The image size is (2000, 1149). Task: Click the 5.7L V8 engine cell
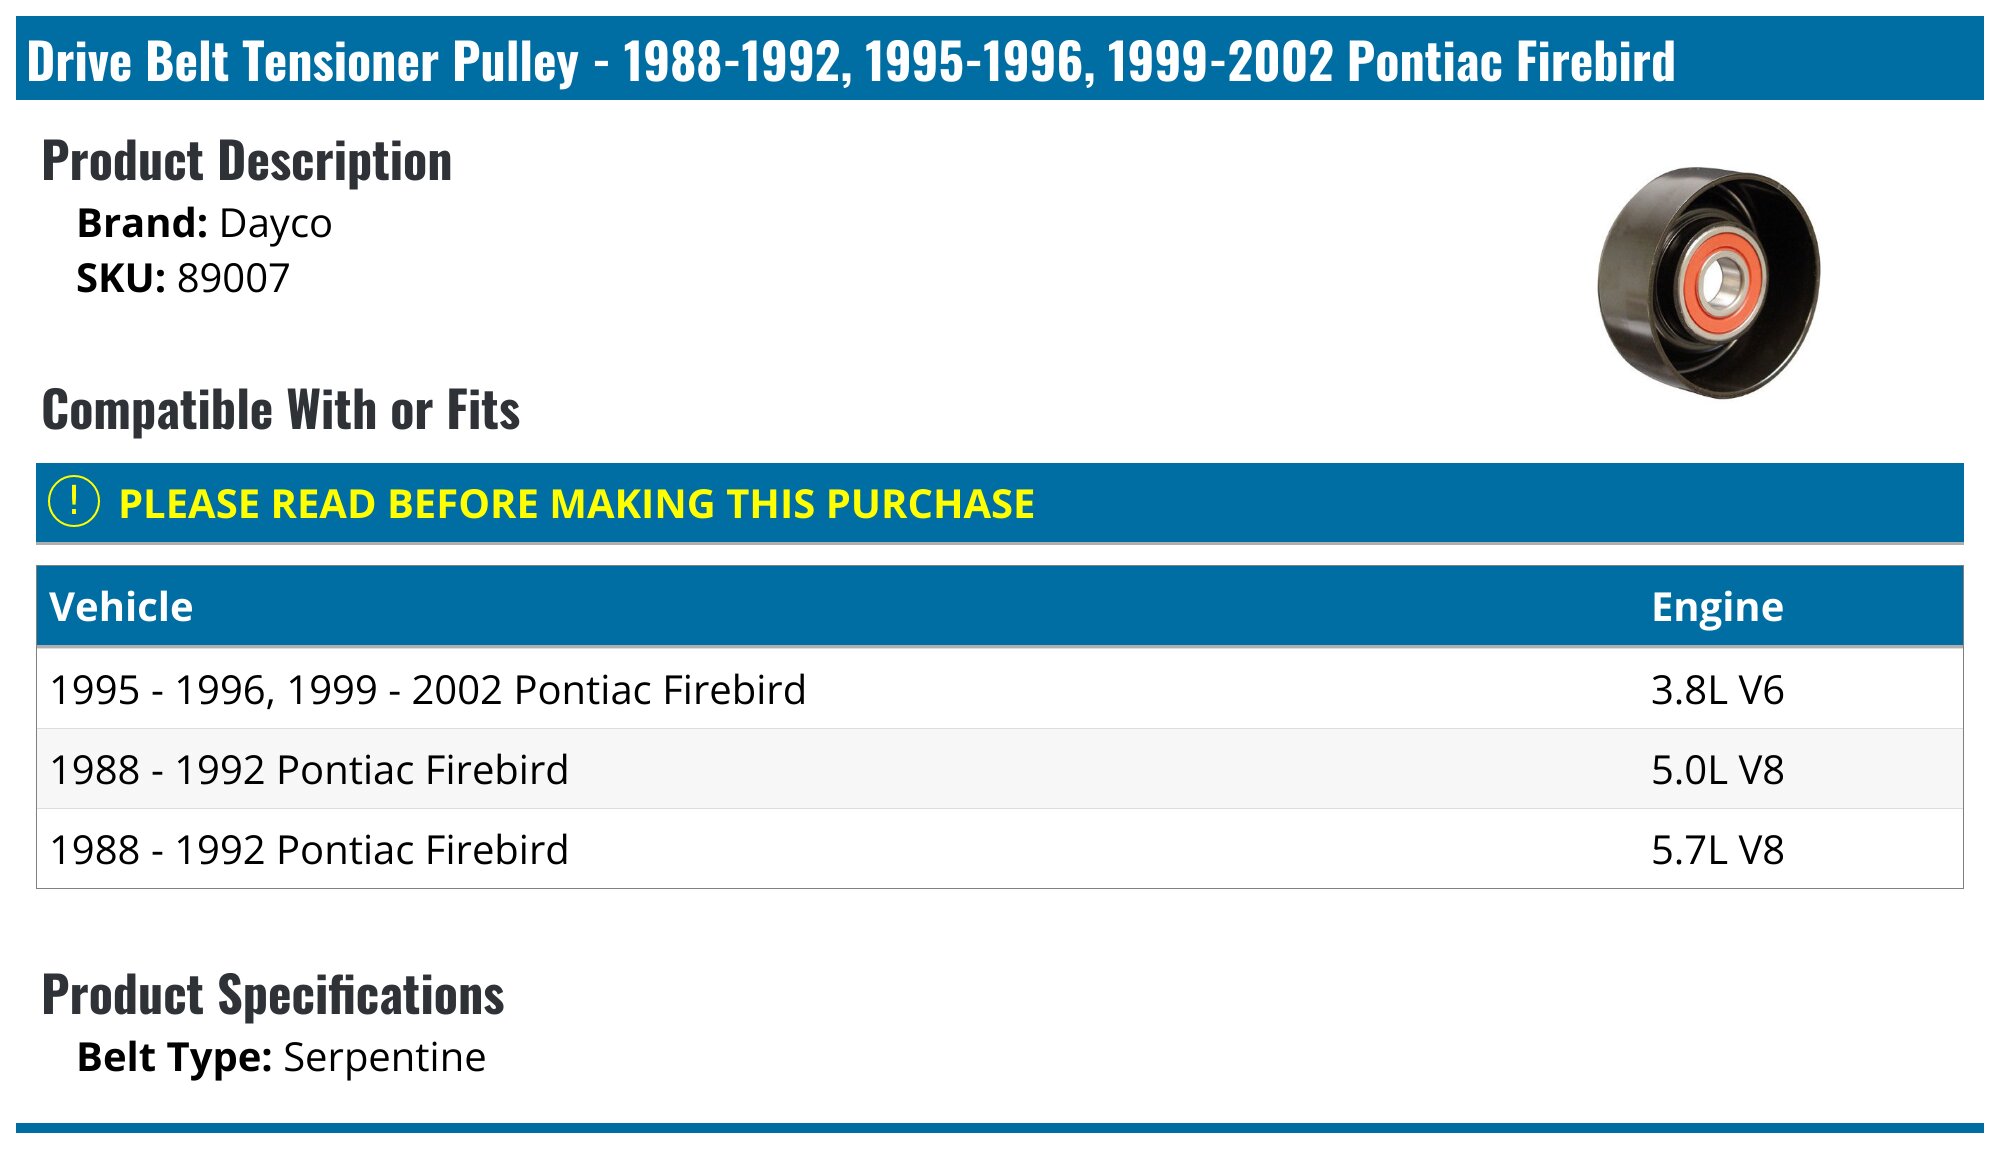[1717, 850]
